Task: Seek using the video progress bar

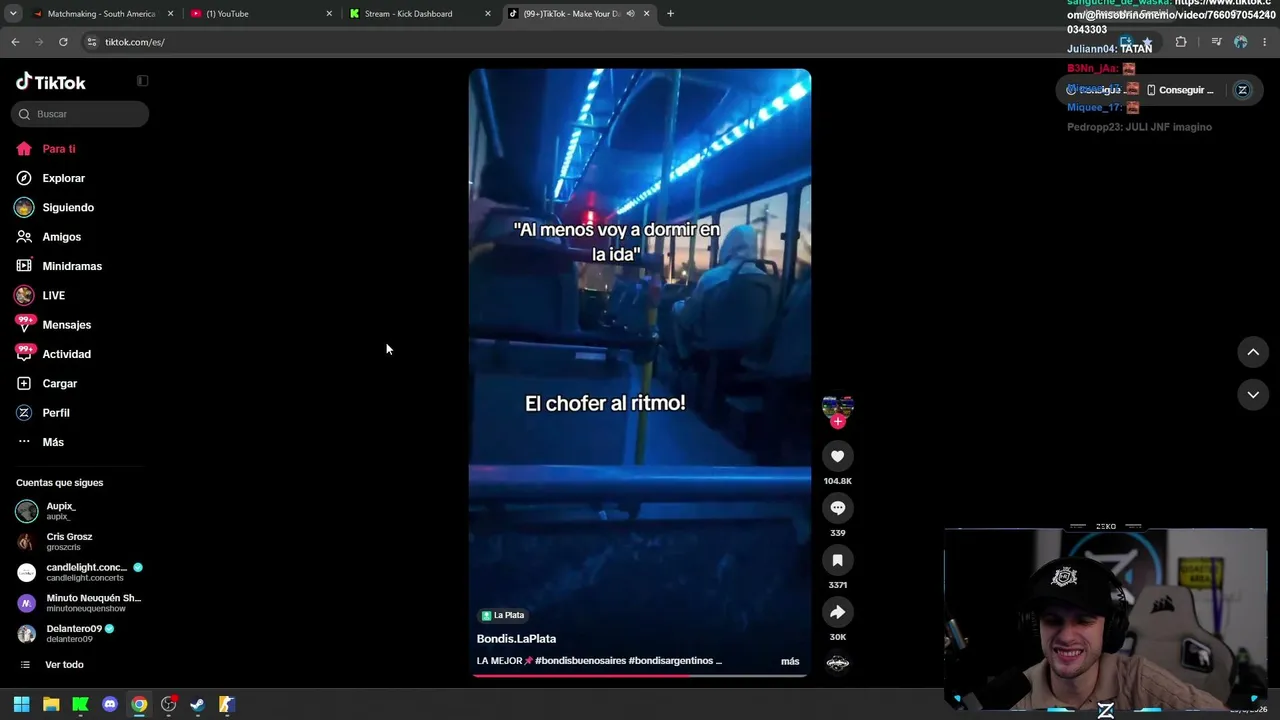Action: 640,675
